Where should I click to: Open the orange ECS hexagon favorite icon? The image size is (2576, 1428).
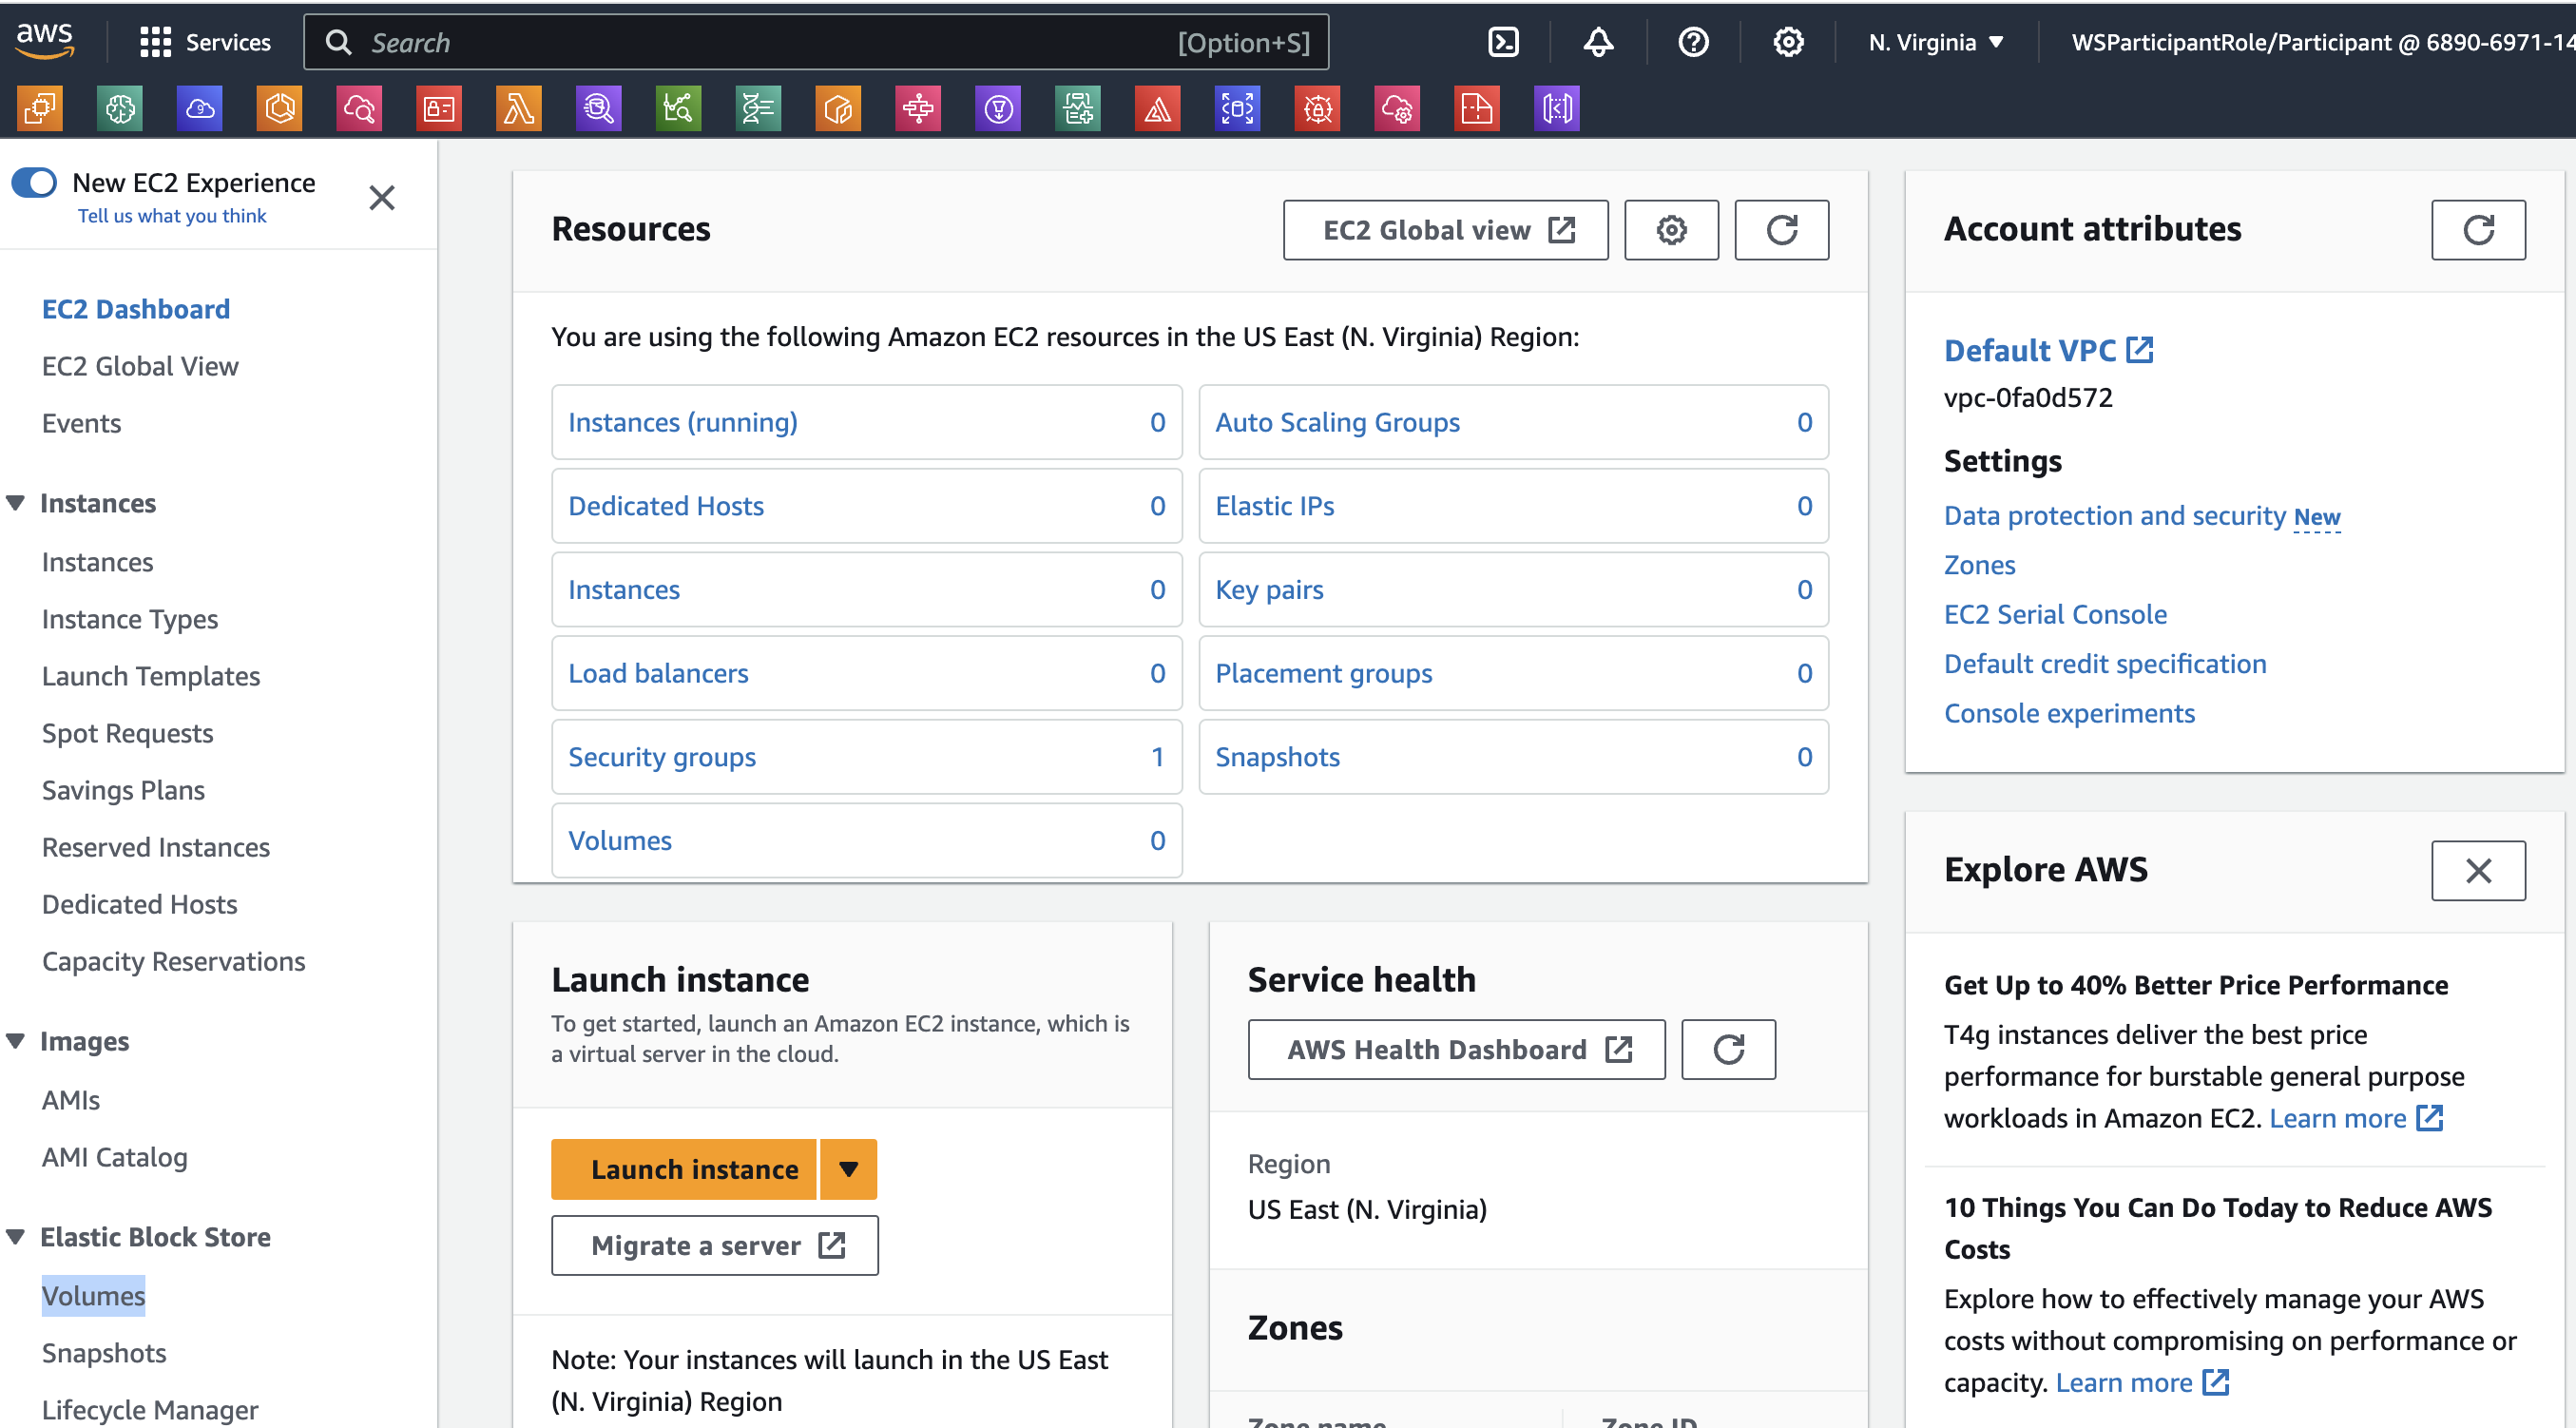[280, 108]
